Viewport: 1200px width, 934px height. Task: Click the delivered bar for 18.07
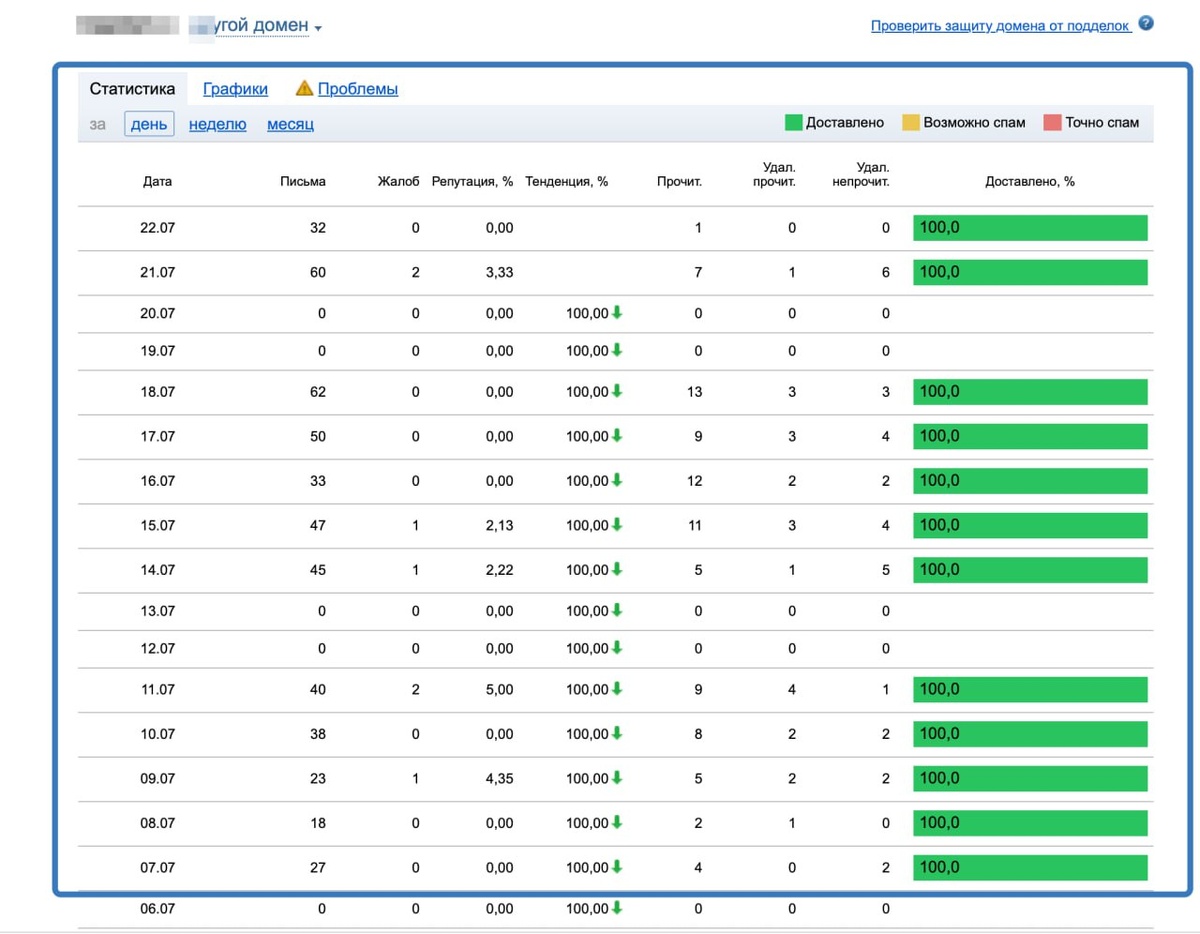pyautogui.click(x=1030, y=391)
